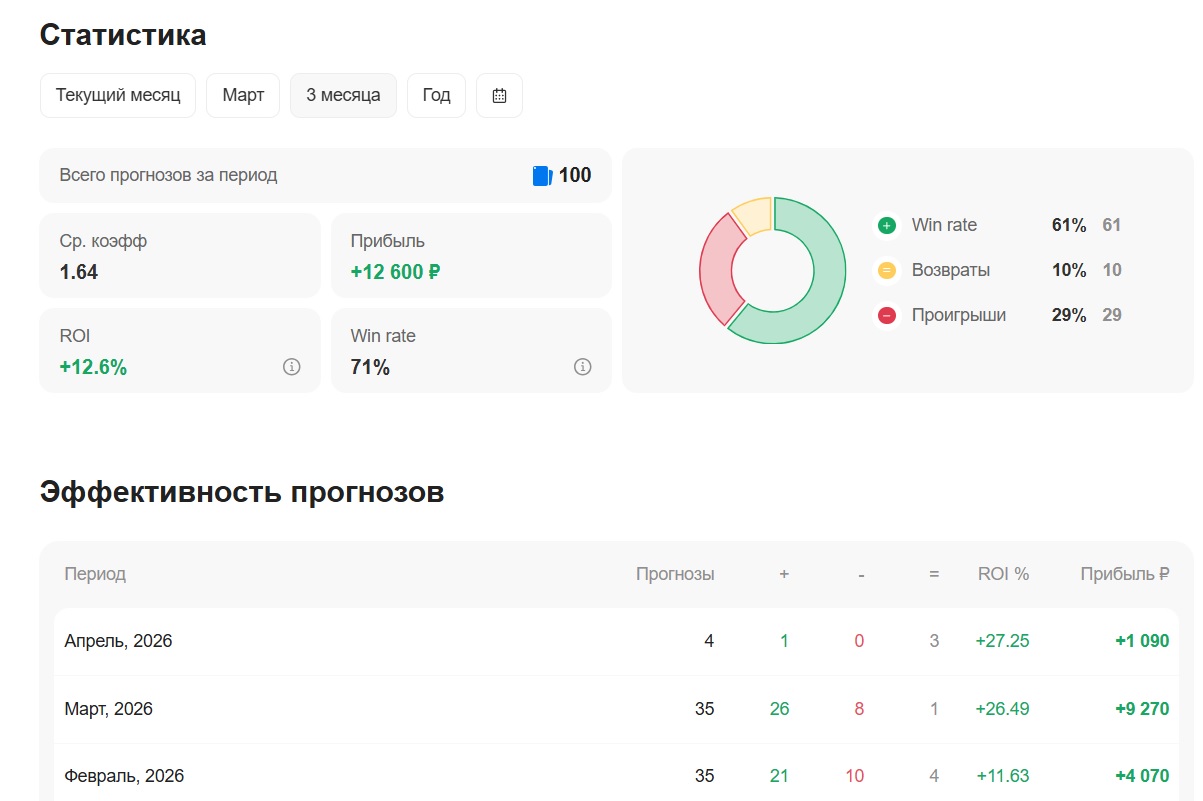Click losses count 10 in Февраль row
This screenshot has height=801, width=1203.
click(x=854, y=776)
